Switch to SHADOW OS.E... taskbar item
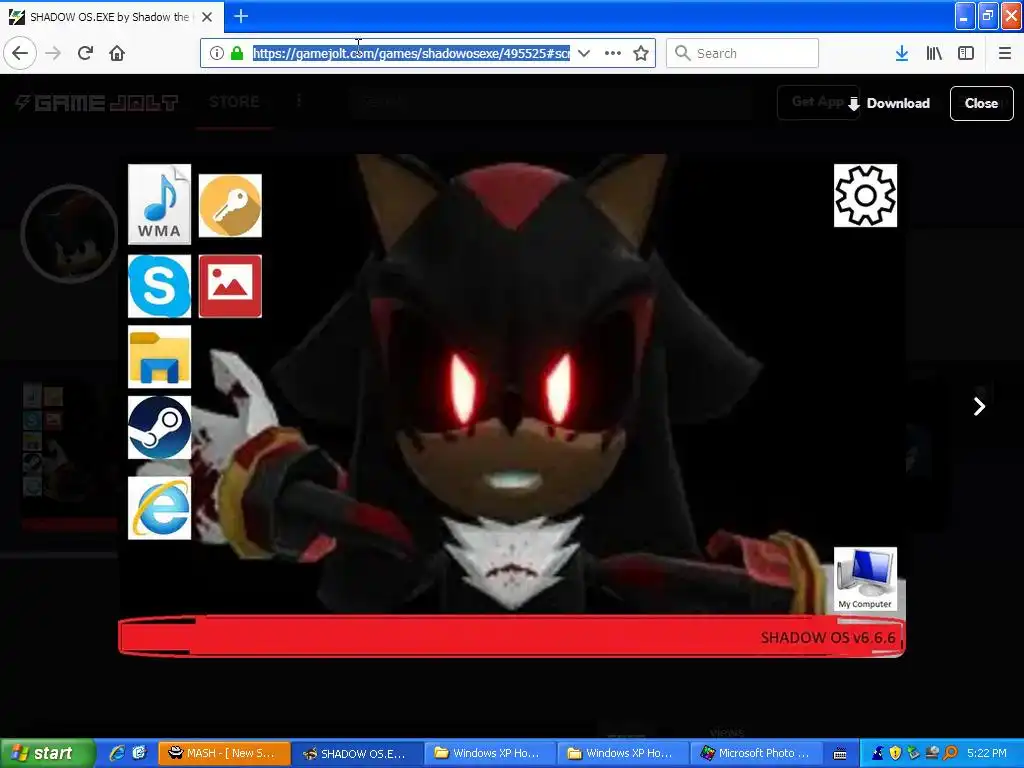The height and width of the screenshot is (768, 1024). [357, 753]
